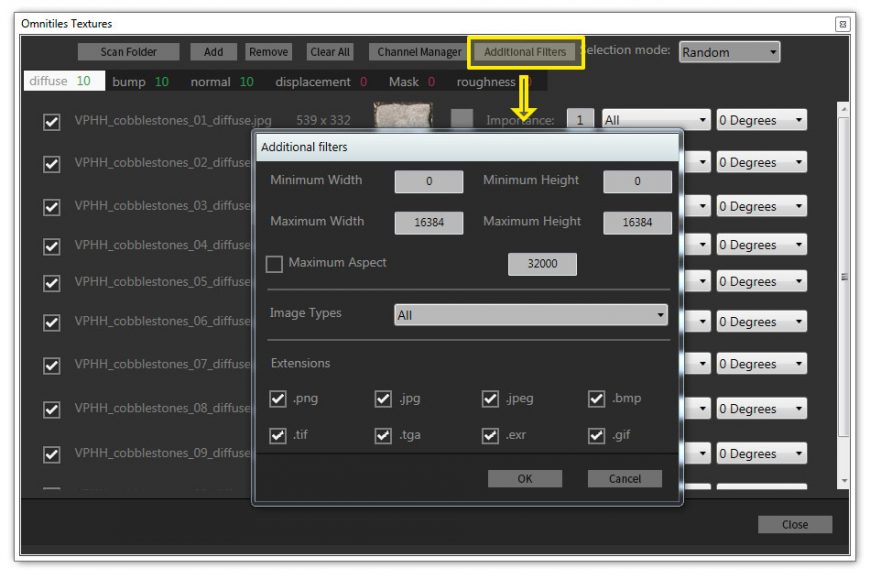The width and height of the screenshot is (870, 579).
Task: Click Remove to delete selected texture
Action: [268, 52]
